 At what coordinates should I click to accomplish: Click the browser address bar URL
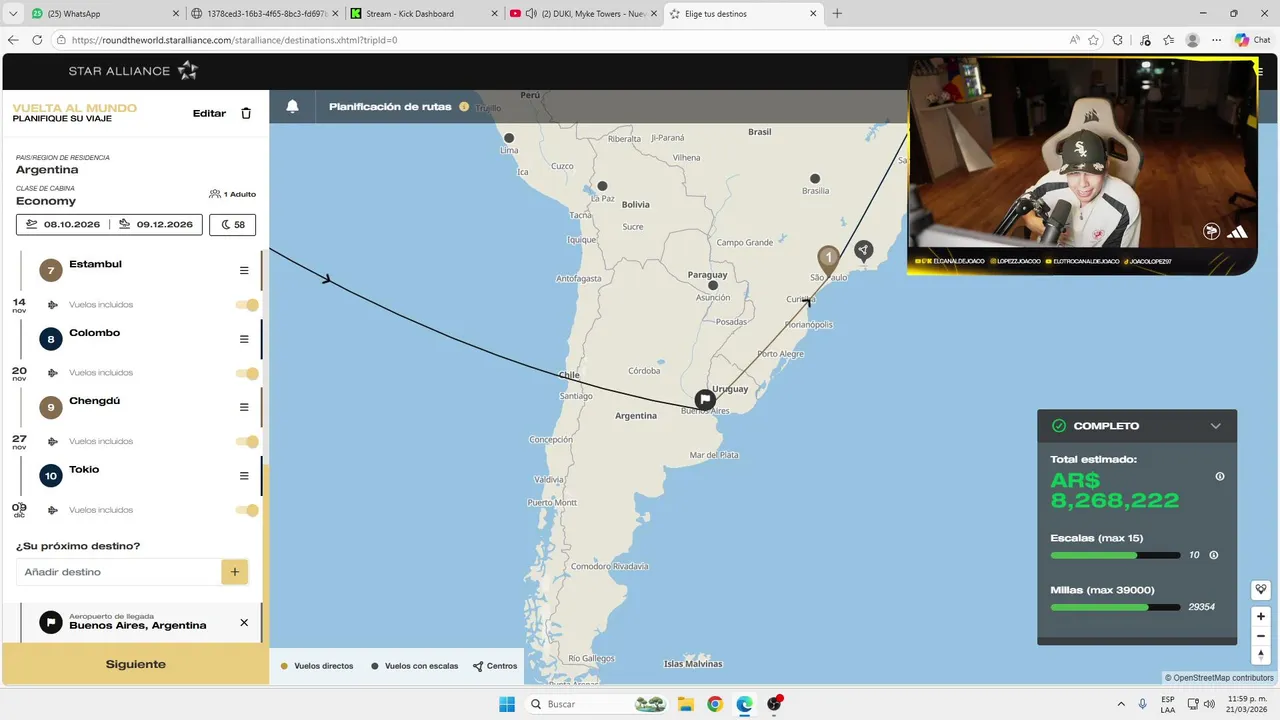tap(235, 40)
